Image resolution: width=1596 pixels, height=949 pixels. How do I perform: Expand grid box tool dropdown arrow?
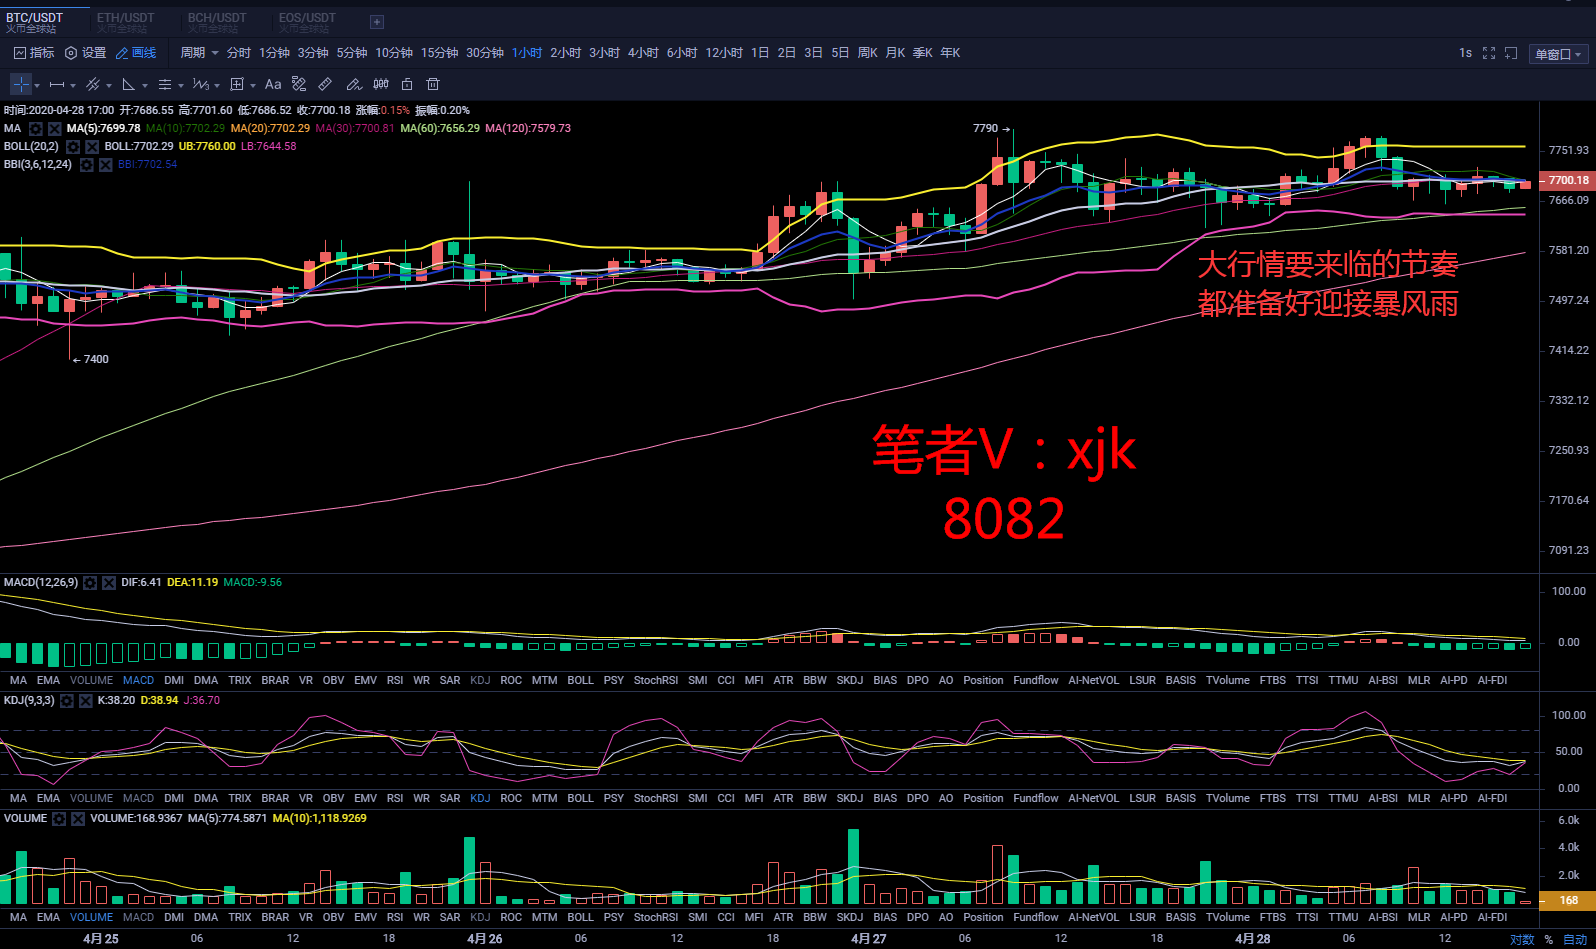[x=253, y=85]
